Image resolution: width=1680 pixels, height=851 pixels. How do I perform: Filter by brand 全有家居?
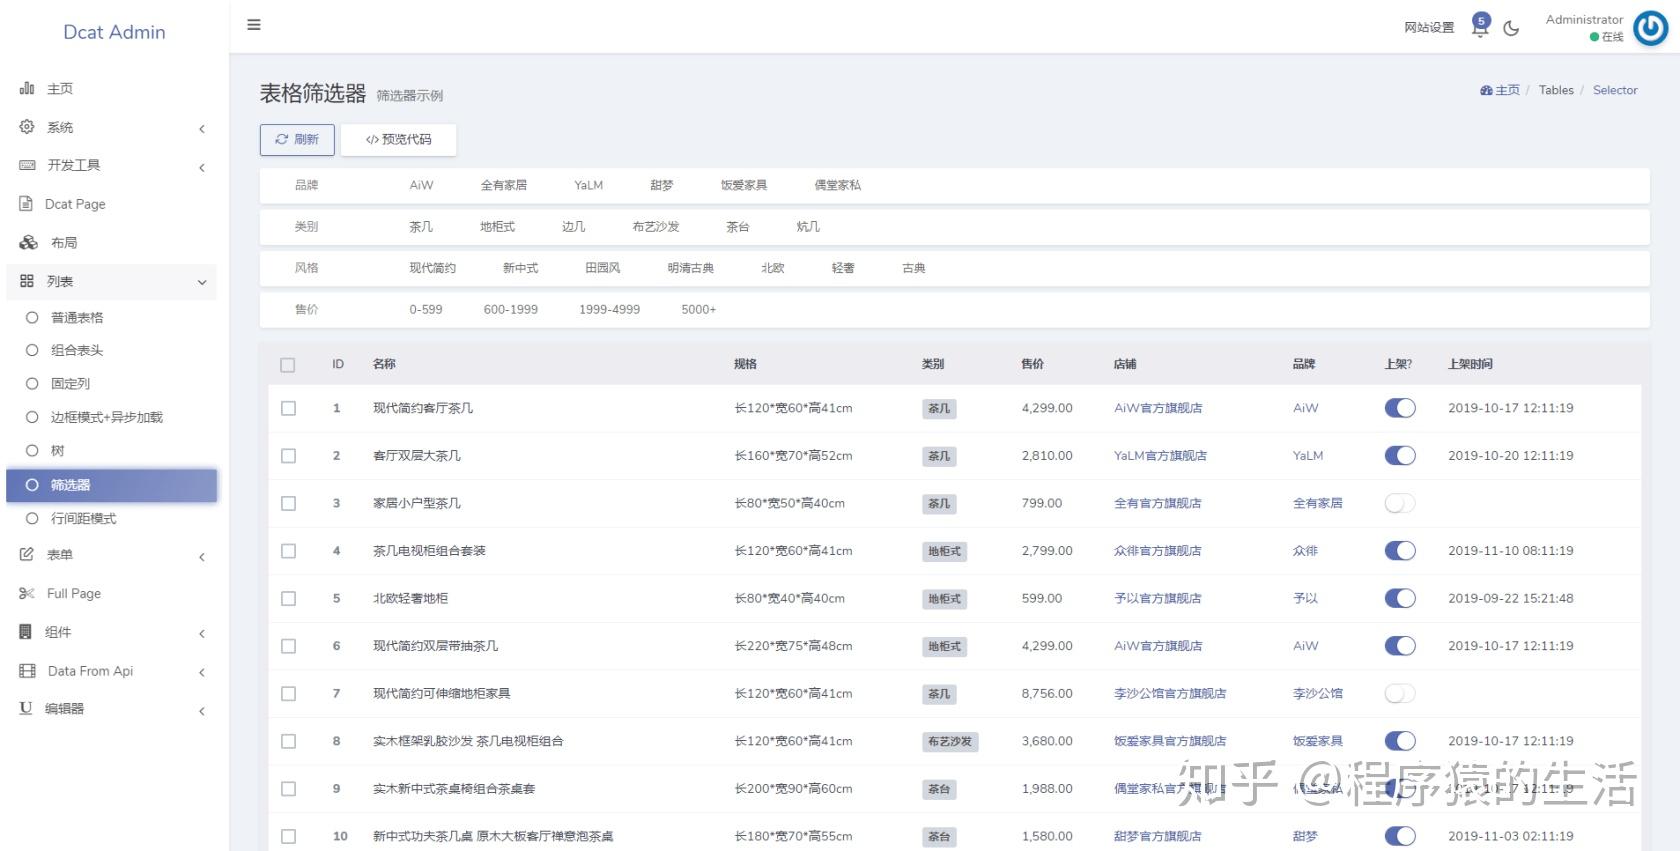[503, 185]
